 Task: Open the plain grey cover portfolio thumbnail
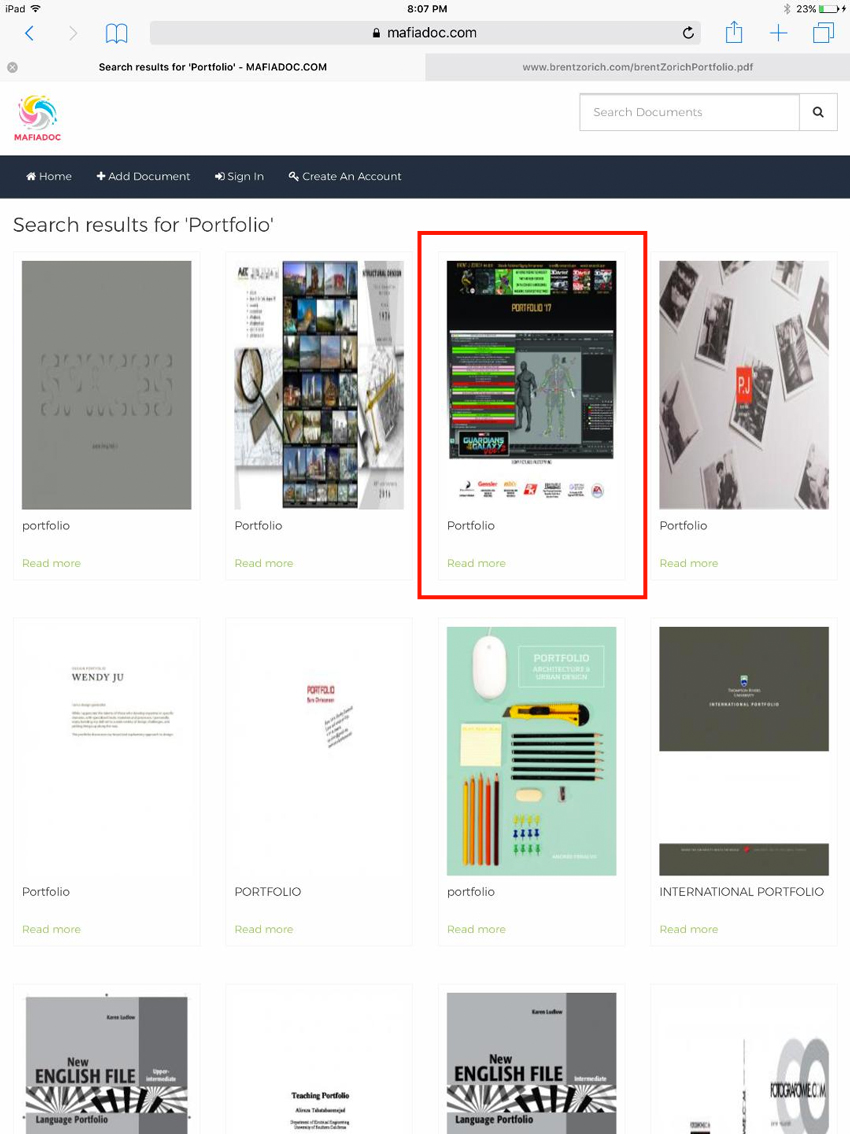(x=106, y=385)
